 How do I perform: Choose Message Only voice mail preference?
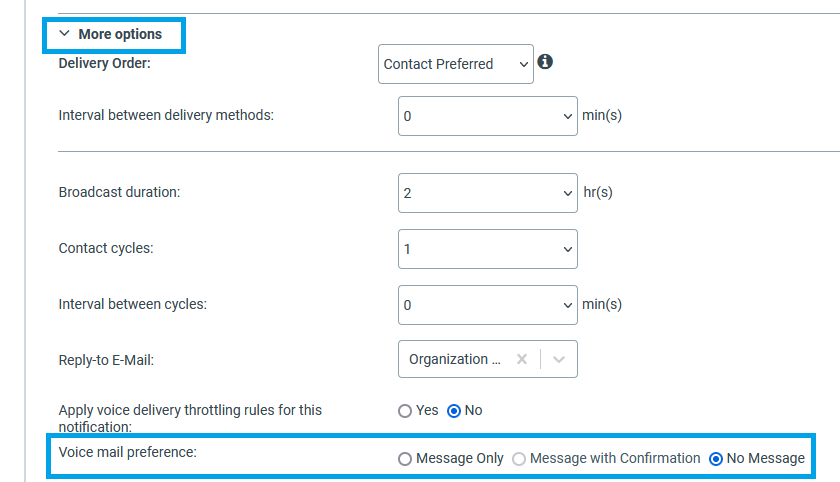pos(405,459)
